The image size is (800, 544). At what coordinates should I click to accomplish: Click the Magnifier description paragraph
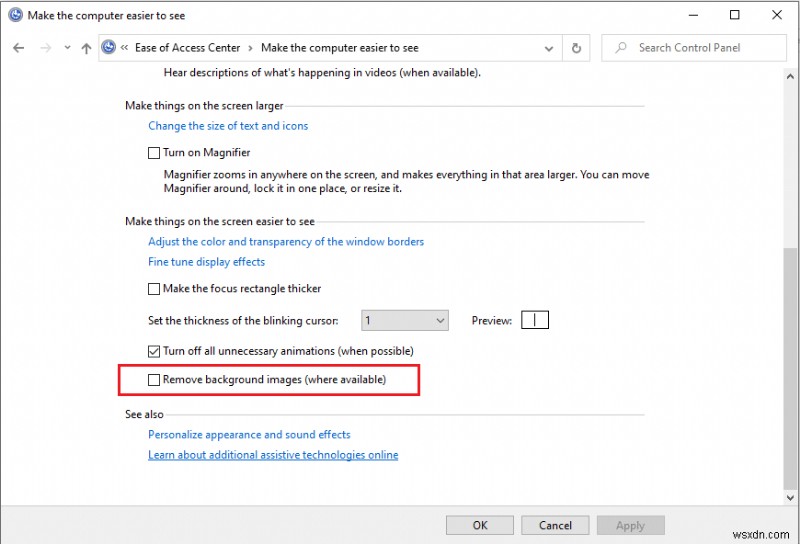pyautogui.click(x=406, y=182)
